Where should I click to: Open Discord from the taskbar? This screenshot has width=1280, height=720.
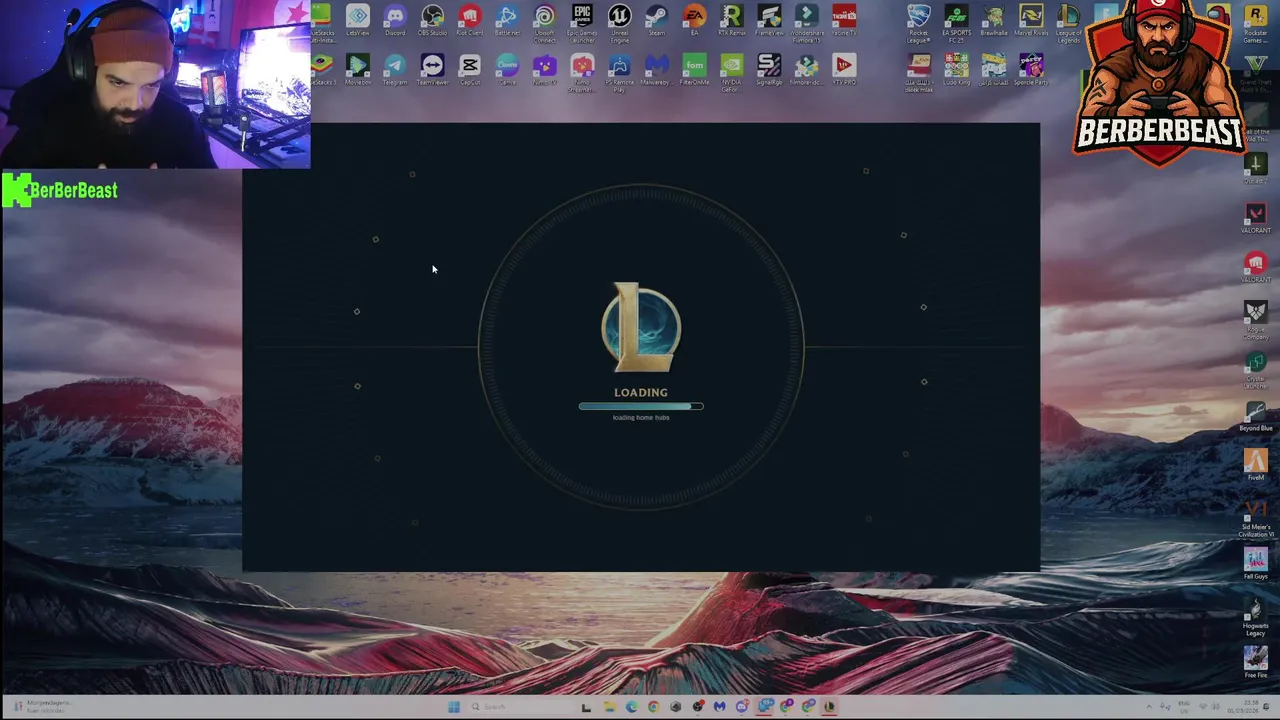(741, 707)
